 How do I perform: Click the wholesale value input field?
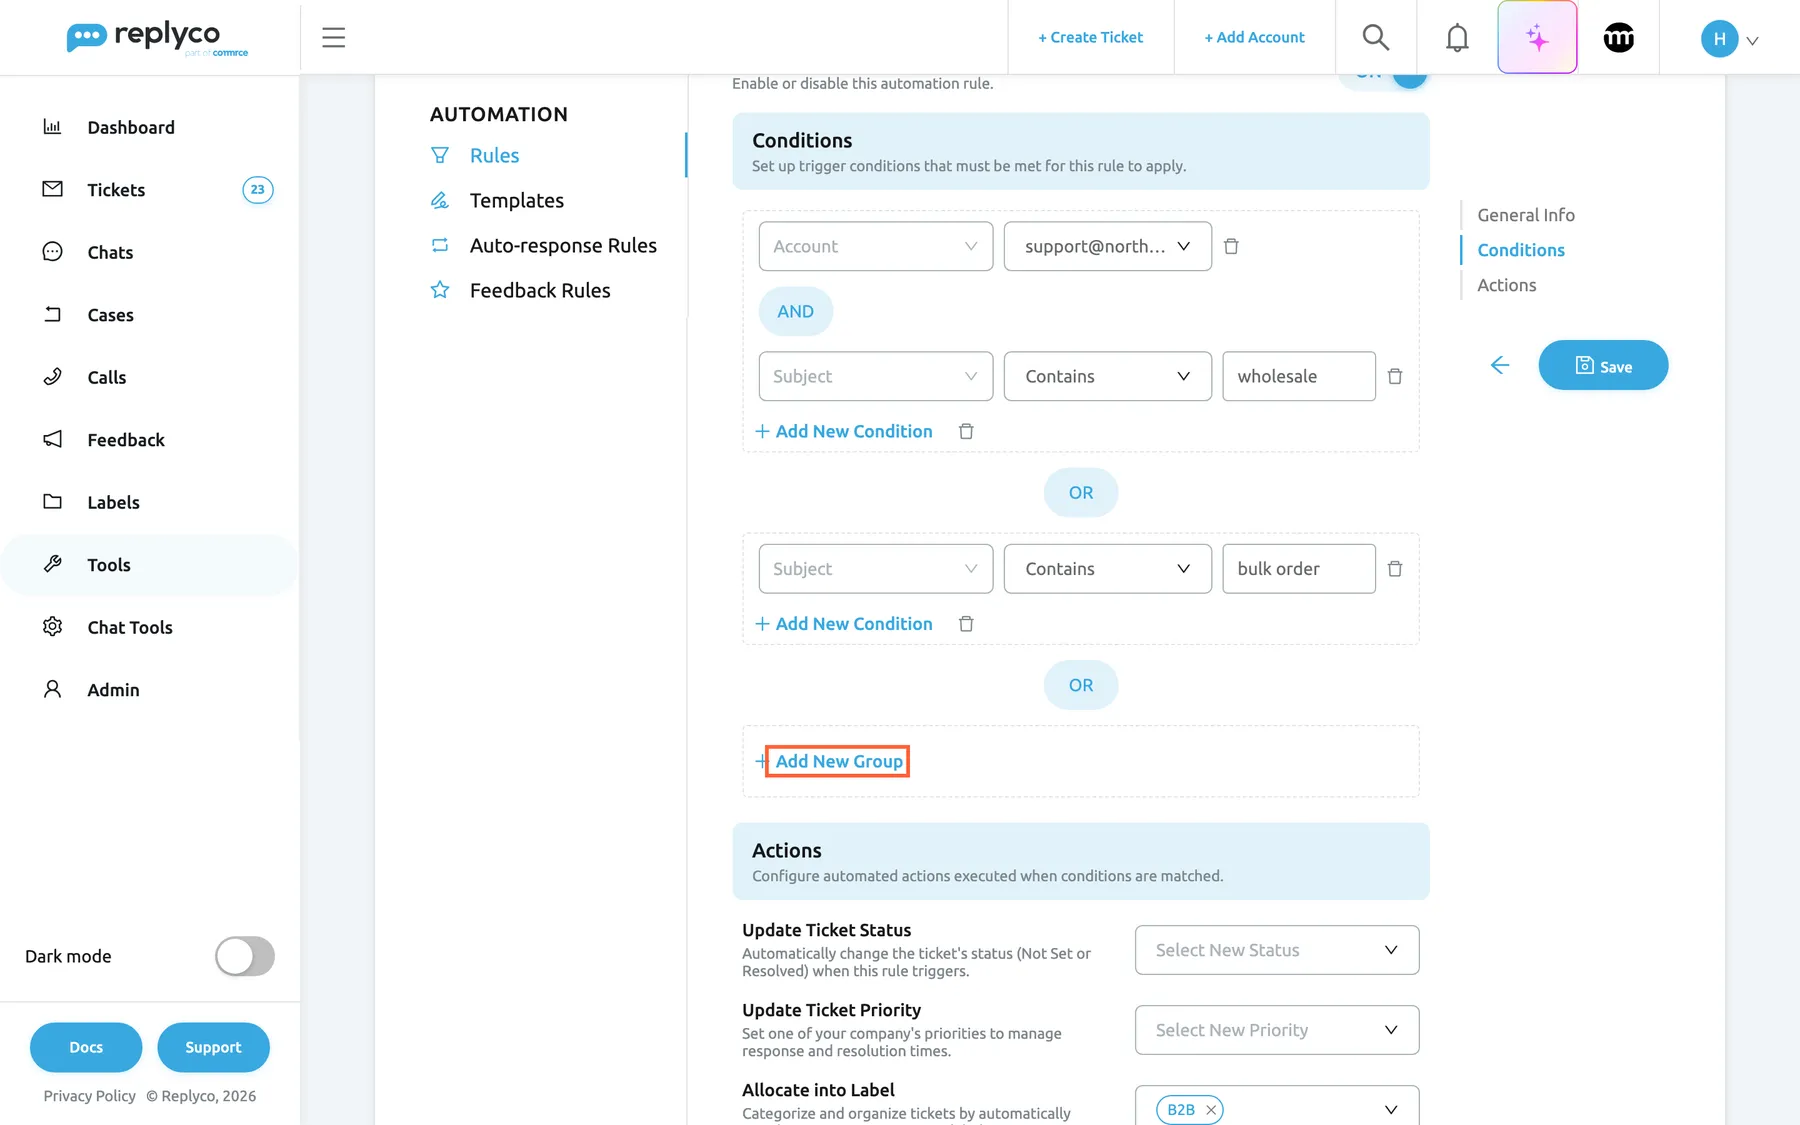click(x=1299, y=376)
